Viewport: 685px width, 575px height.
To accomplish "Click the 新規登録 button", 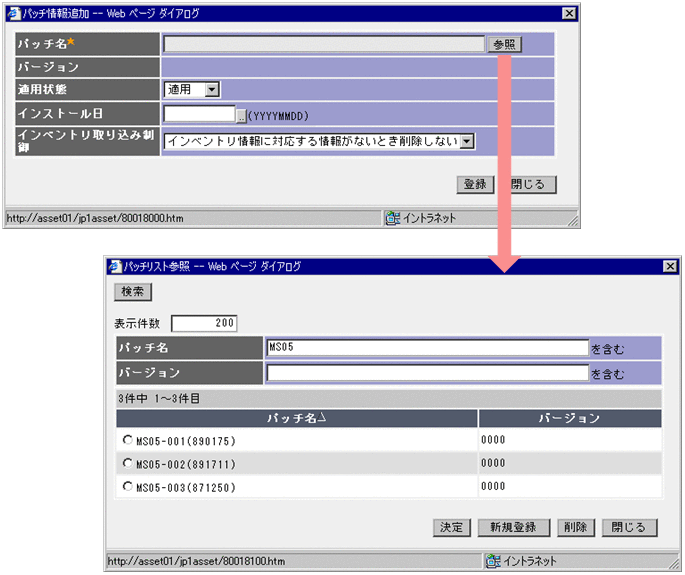I will (x=514, y=527).
